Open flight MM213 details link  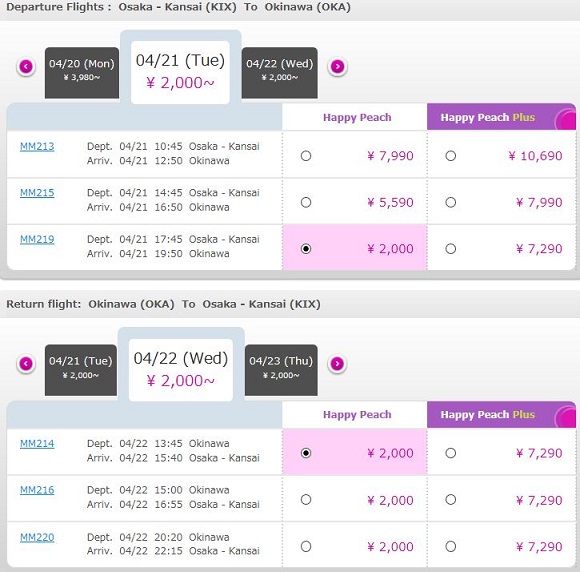[37, 147]
